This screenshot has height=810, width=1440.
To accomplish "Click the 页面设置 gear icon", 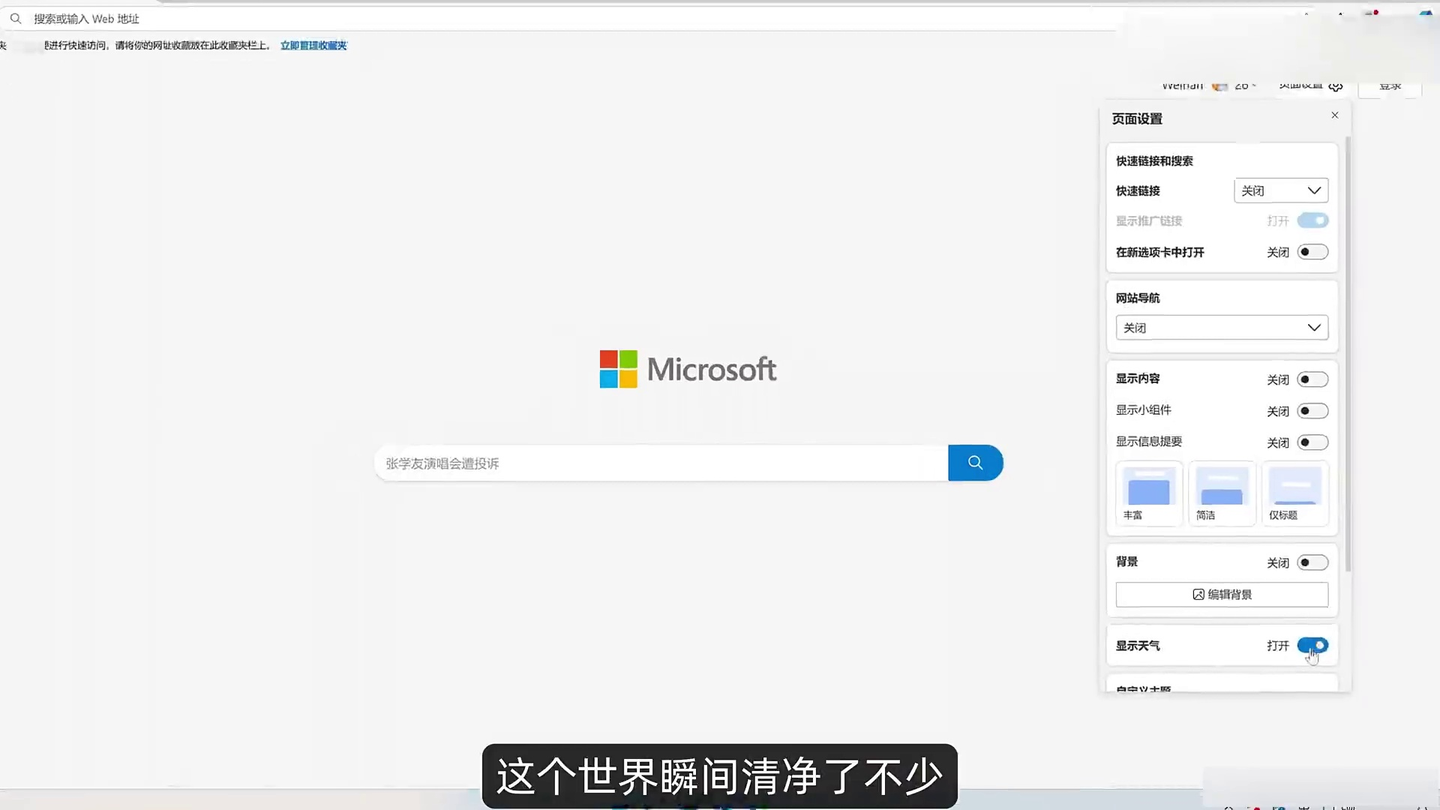I will point(1336,86).
